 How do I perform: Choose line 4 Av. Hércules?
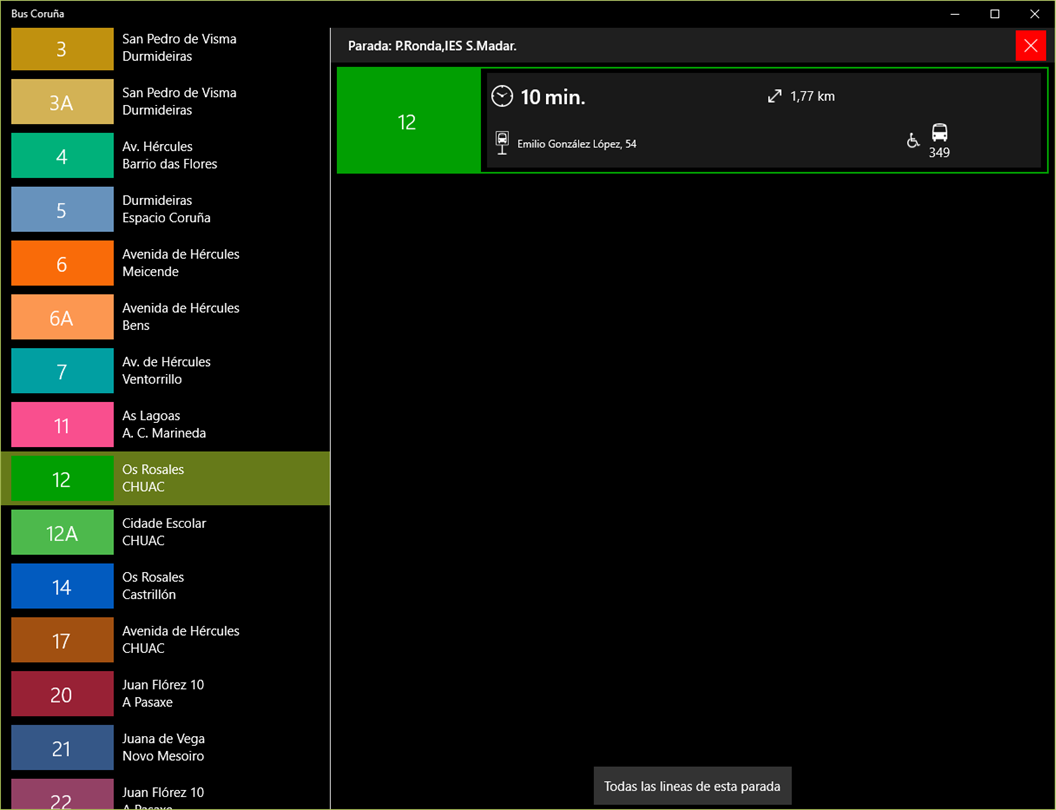166,156
